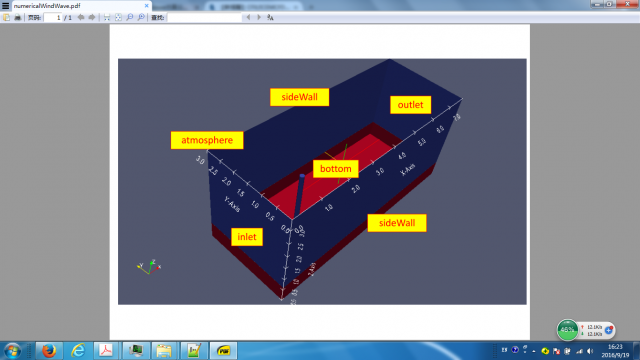Image resolution: width=640 pixels, height=360 pixels.
Task: Open Firefox from the taskbar
Action: coord(49,351)
